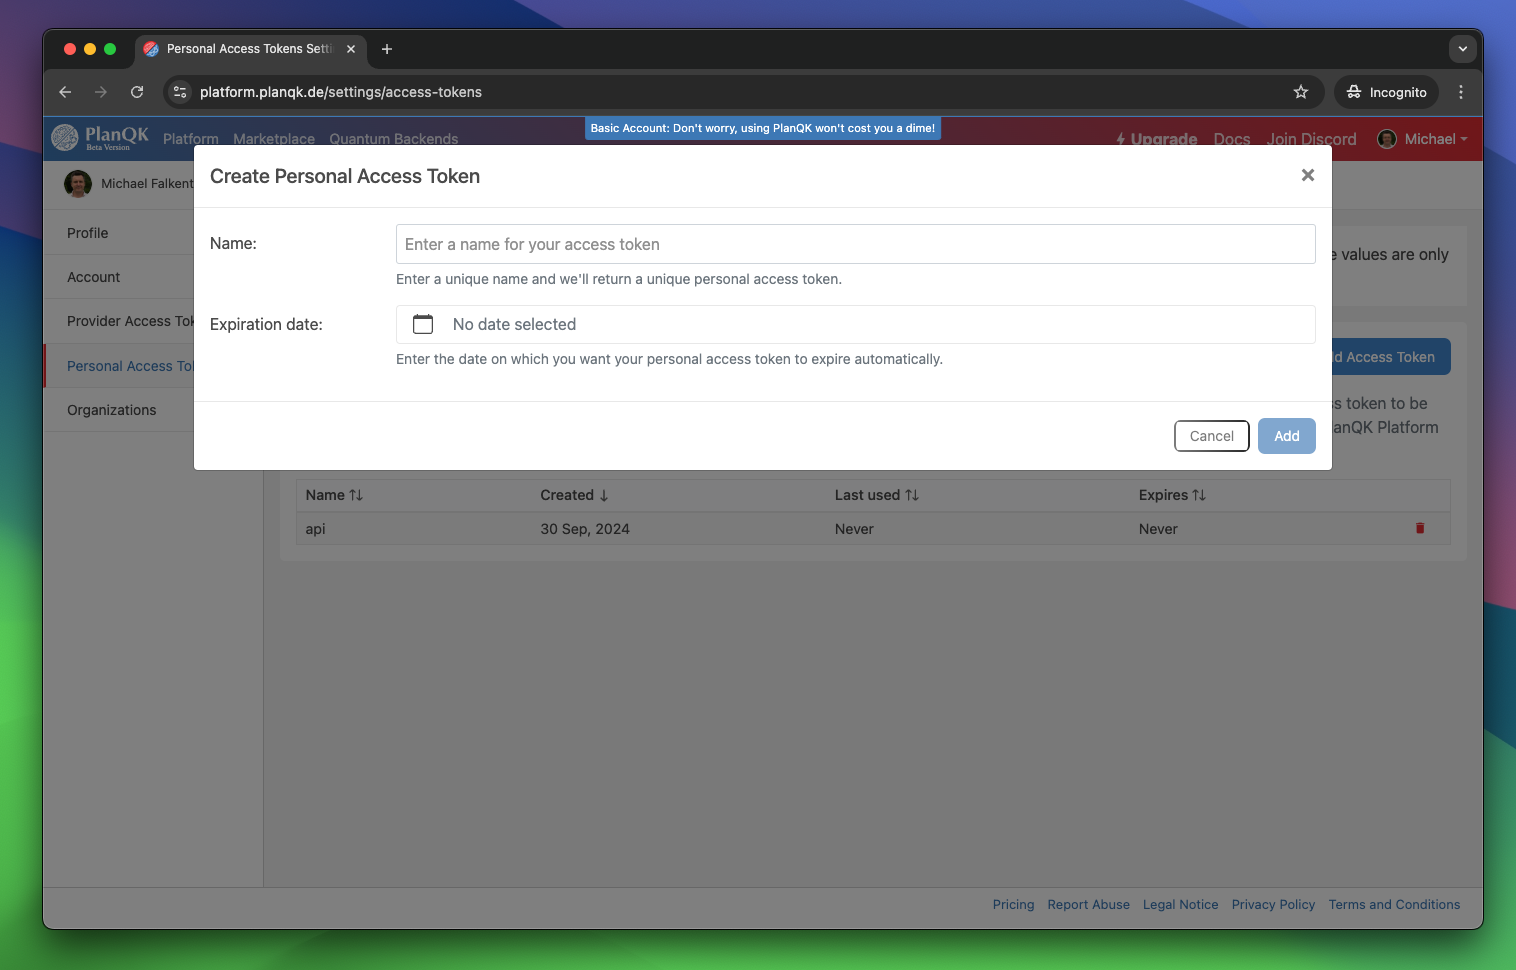
Task: Open a new browser tab
Action: tap(387, 49)
